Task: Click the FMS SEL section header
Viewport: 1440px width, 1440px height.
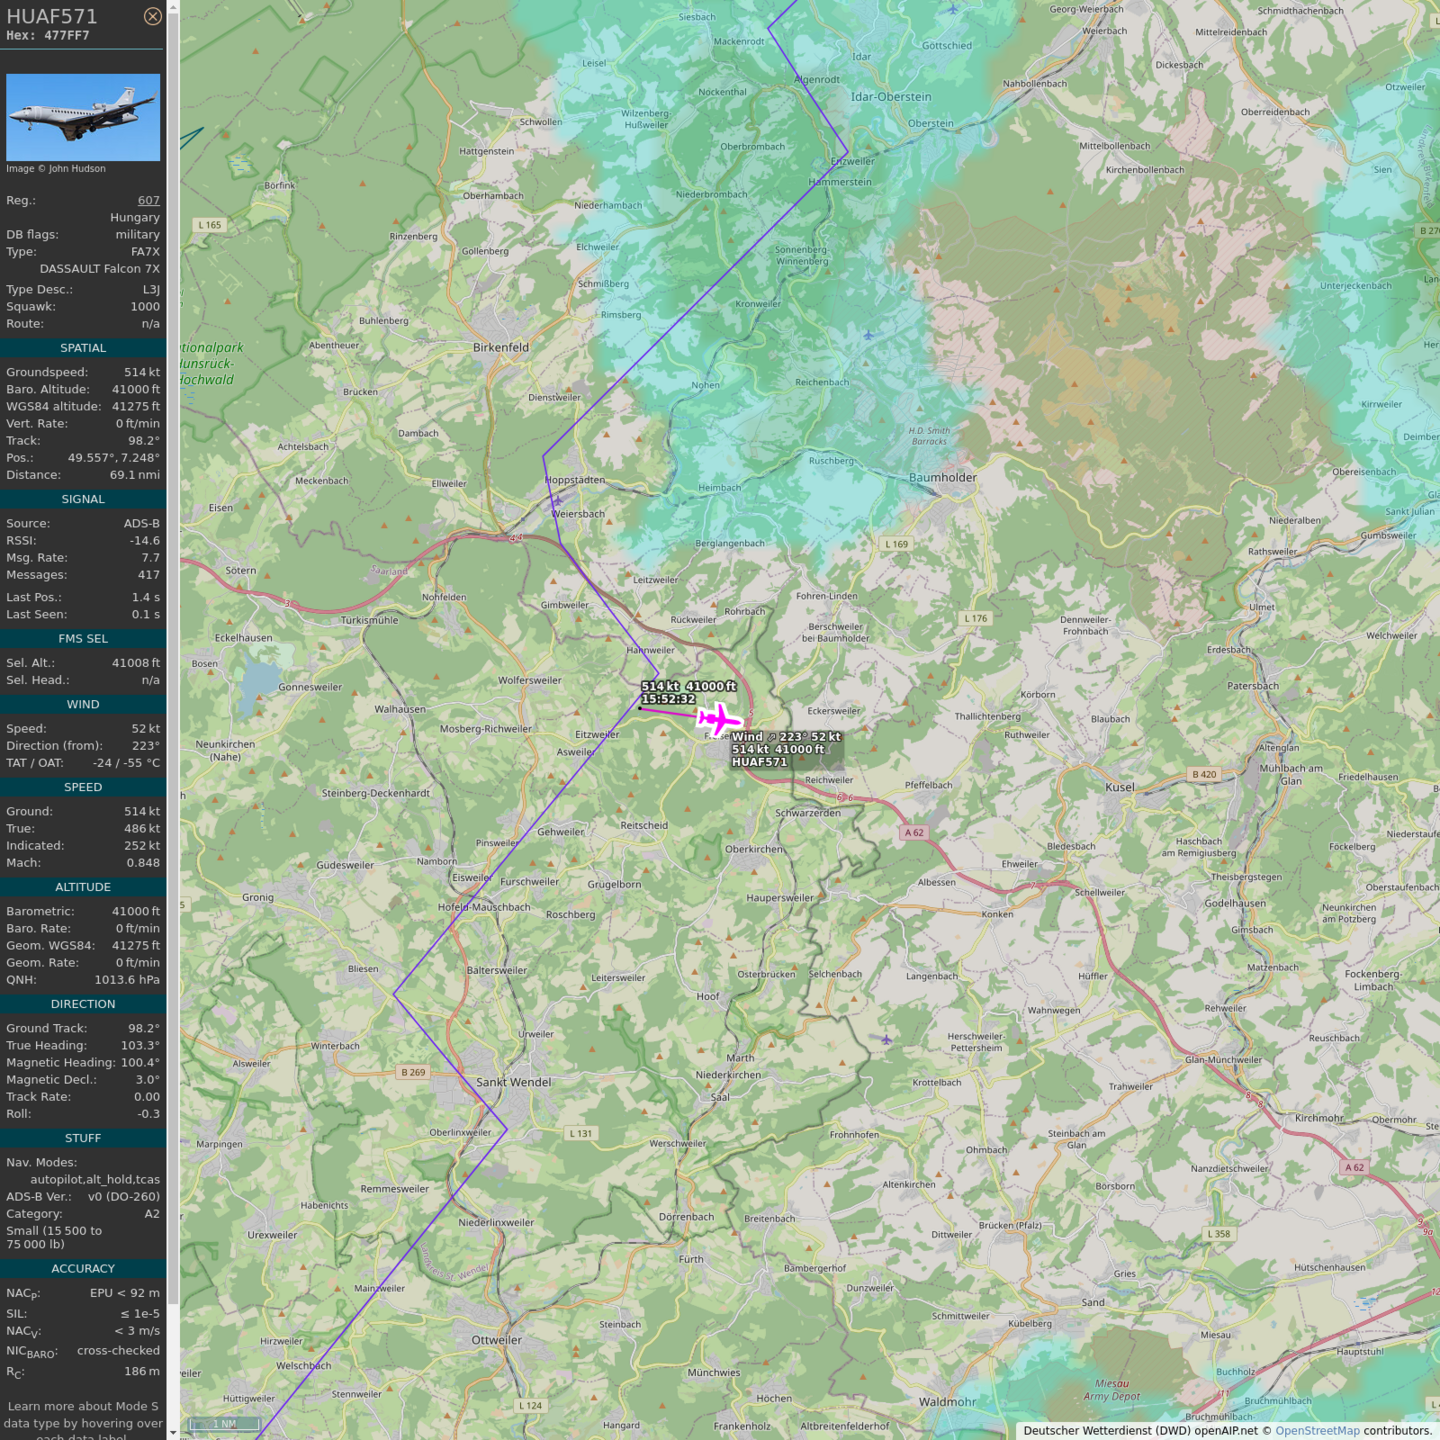Action: [83, 638]
